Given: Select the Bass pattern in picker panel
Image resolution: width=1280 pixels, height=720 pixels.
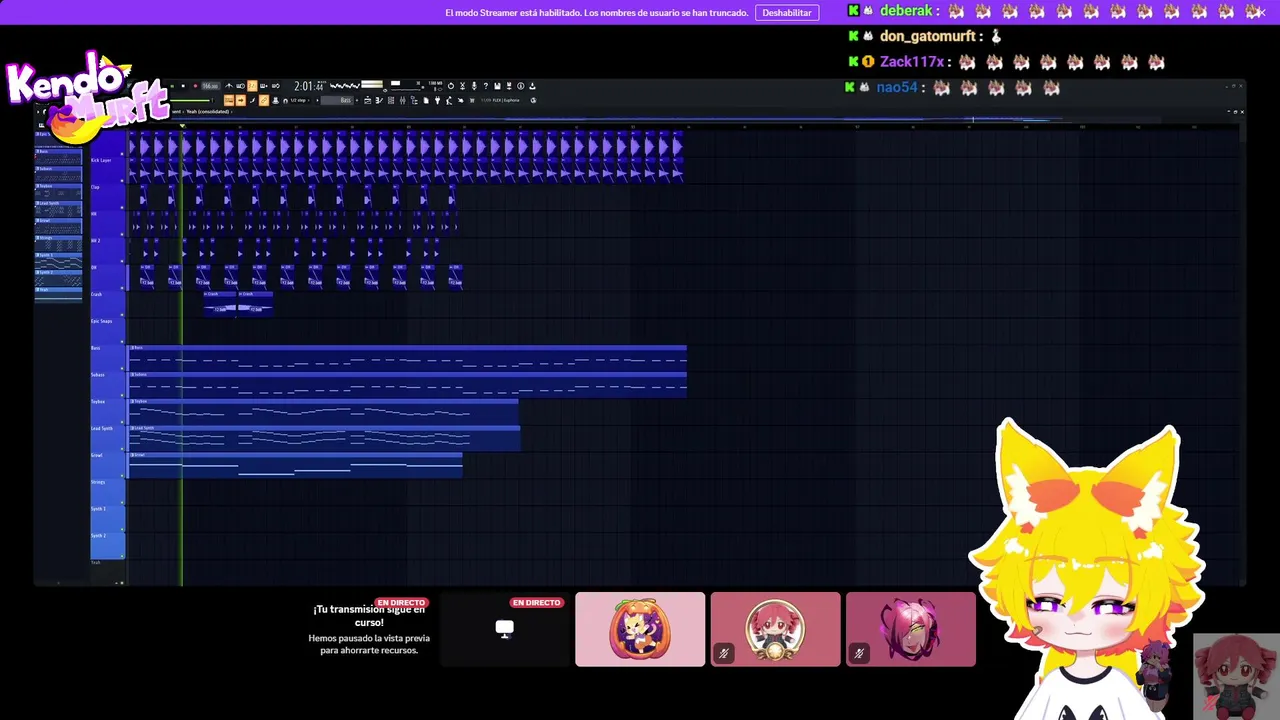Looking at the screenshot, I should tap(58, 157).
